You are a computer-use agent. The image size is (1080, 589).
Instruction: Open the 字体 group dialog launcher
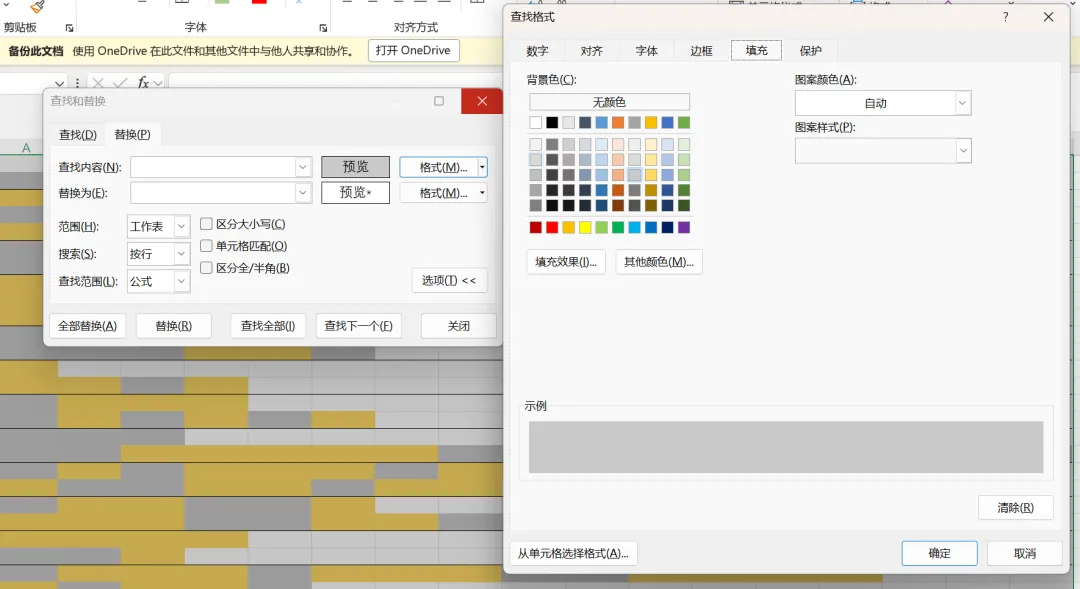(x=323, y=28)
